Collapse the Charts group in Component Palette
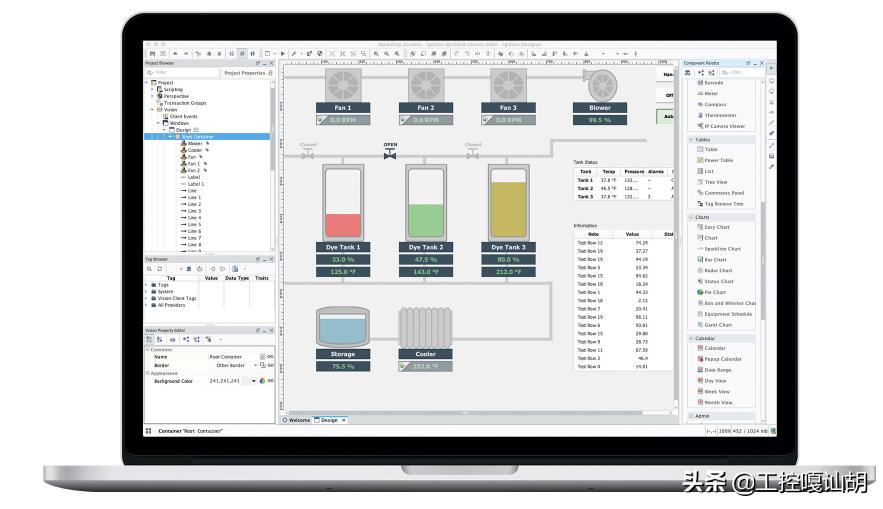The width and height of the screenshot is (883, 509). (x=692, y=217)
